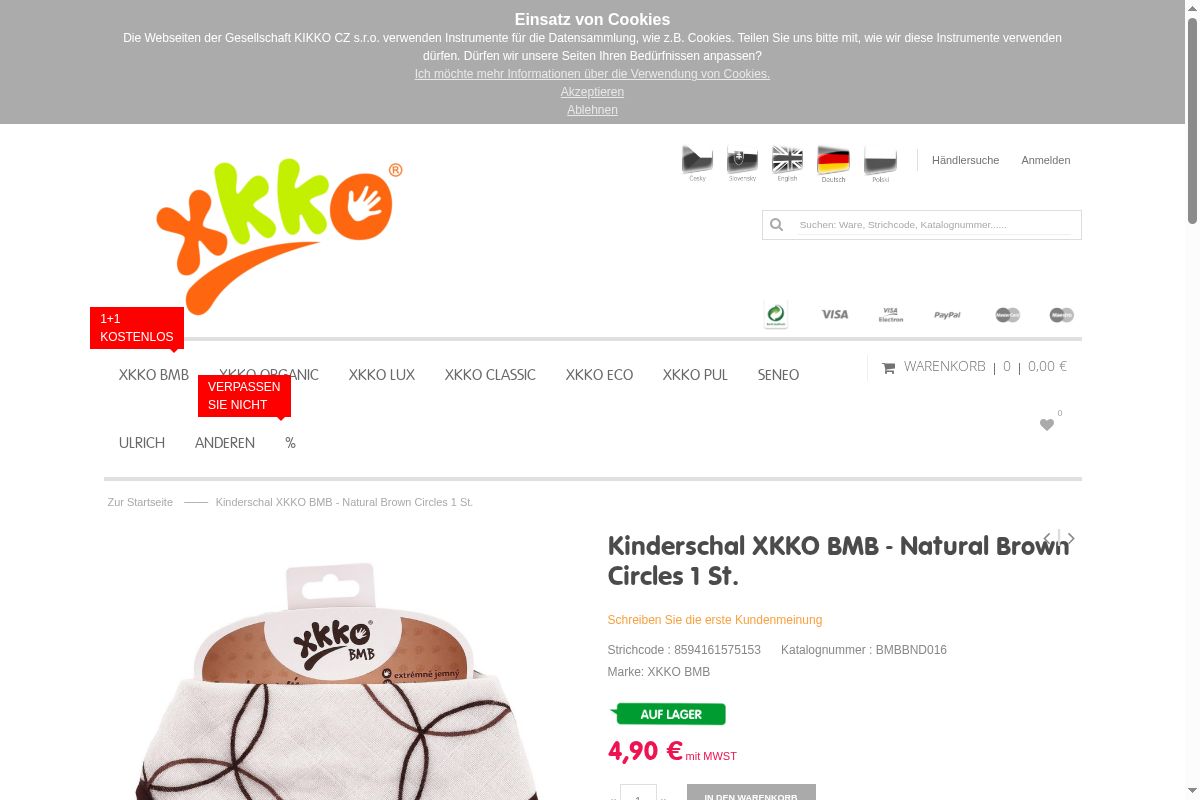Select the Deutsch flag icon
Image resolution: width=1200 pixels, height=800 pixels.
833,161
